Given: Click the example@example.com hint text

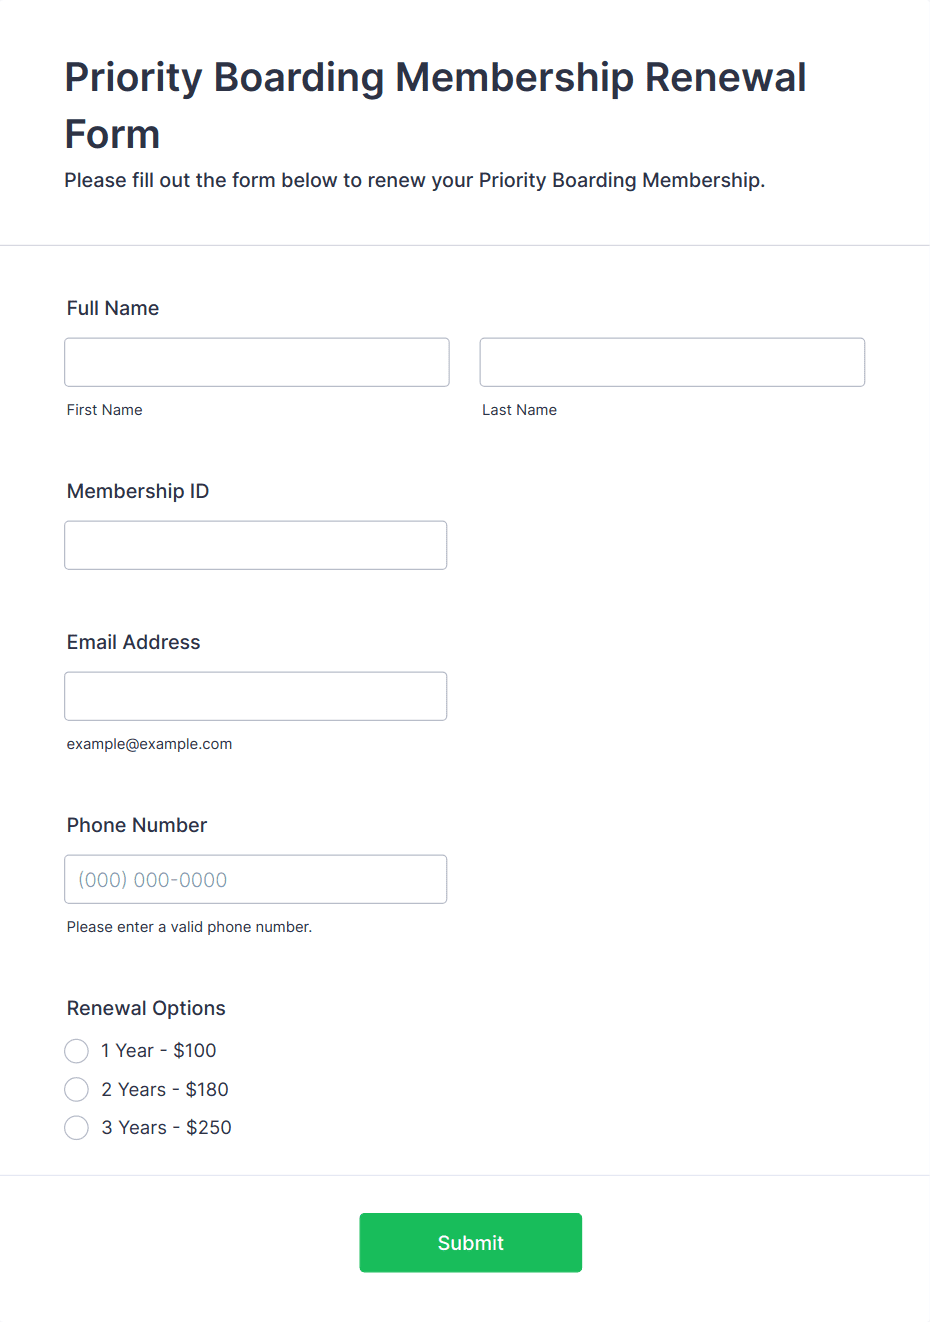Looking at the screenshot, I should (x=150, y=744).
